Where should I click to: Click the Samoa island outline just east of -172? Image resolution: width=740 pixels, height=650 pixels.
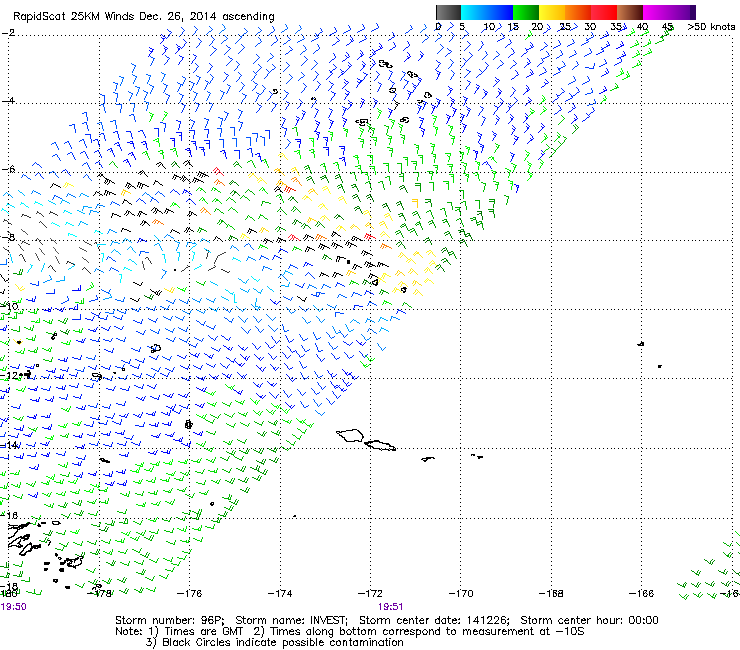[380, 445]
